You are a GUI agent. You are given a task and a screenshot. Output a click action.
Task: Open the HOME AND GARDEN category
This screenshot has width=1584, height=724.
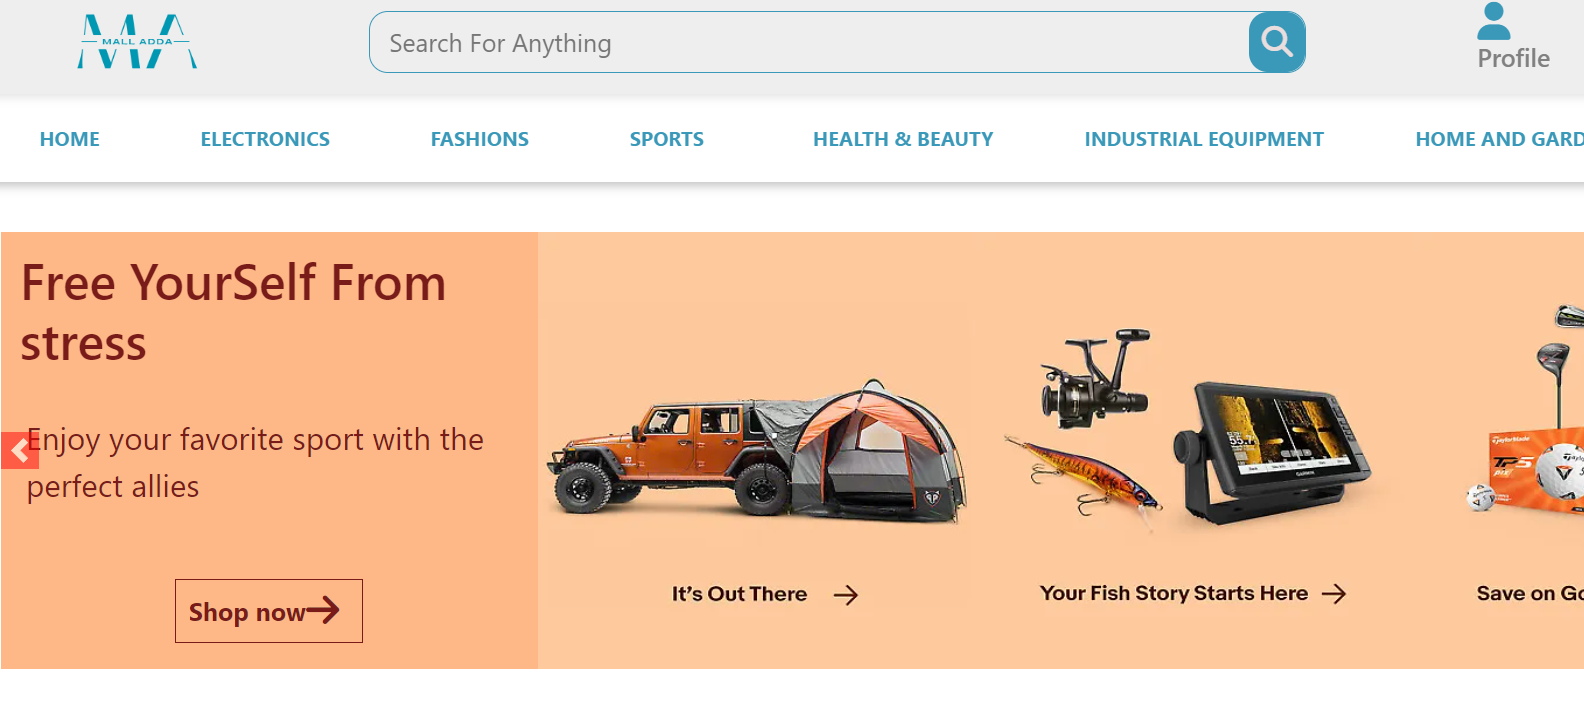(x=1499, y=139)
